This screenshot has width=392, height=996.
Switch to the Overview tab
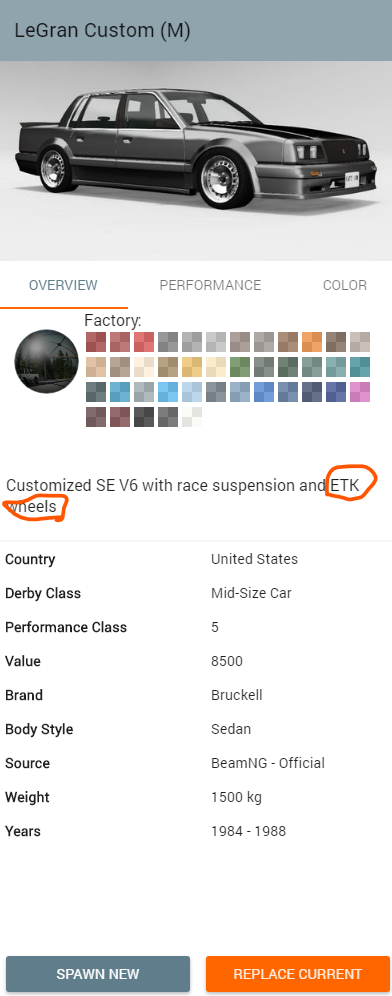point(64,285)
